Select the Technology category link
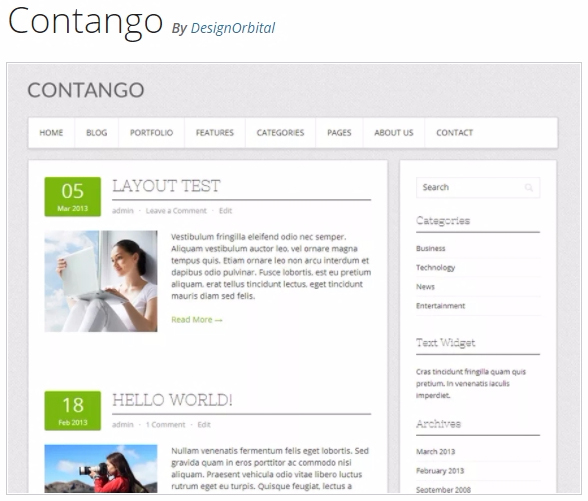Screen dimensions: 588x501 (x=435, y=267)
